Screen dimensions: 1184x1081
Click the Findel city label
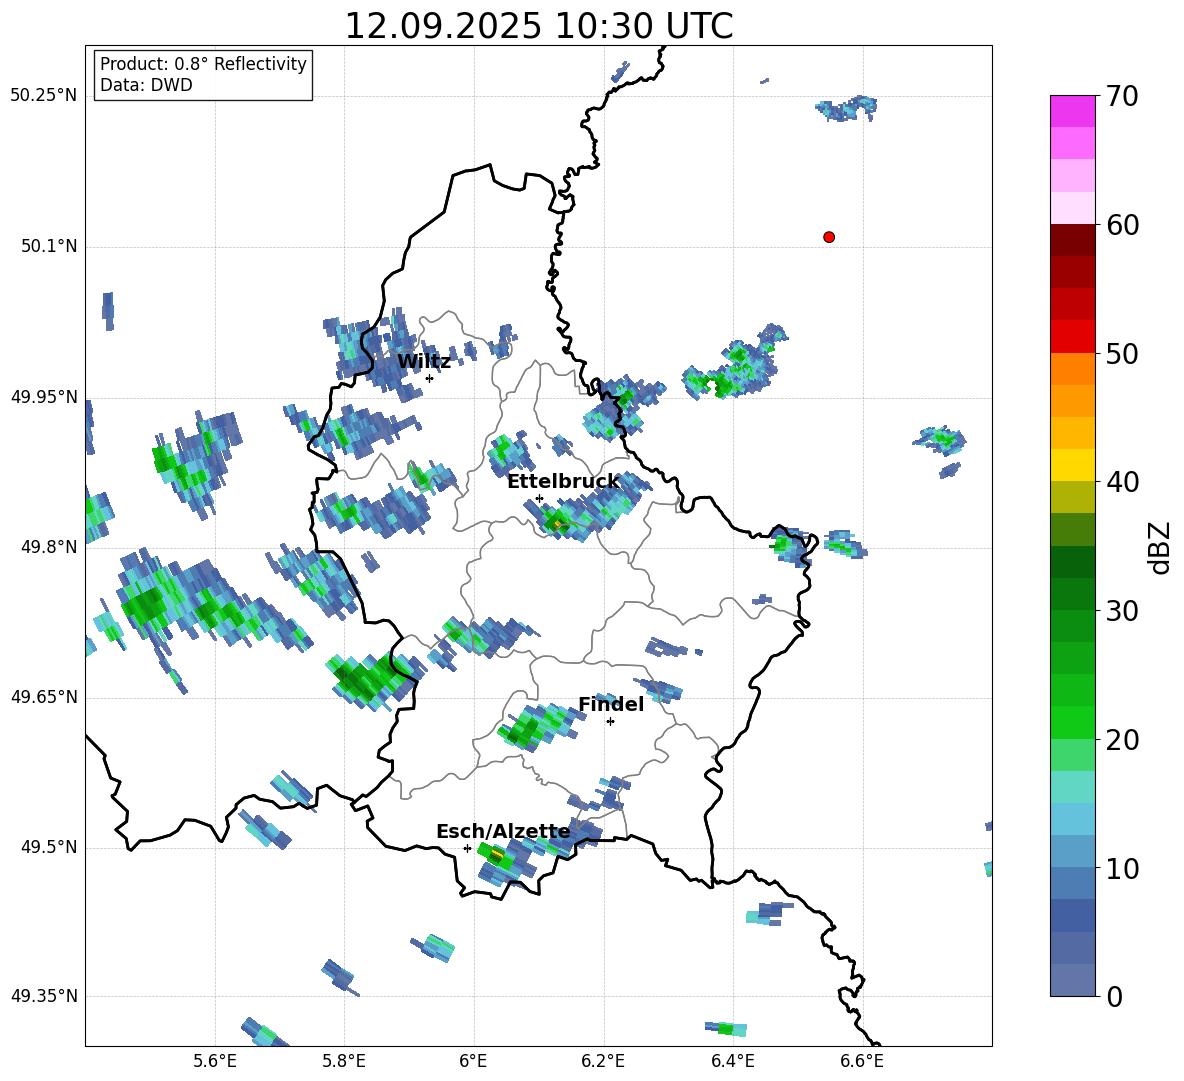[x=611, y=704]
